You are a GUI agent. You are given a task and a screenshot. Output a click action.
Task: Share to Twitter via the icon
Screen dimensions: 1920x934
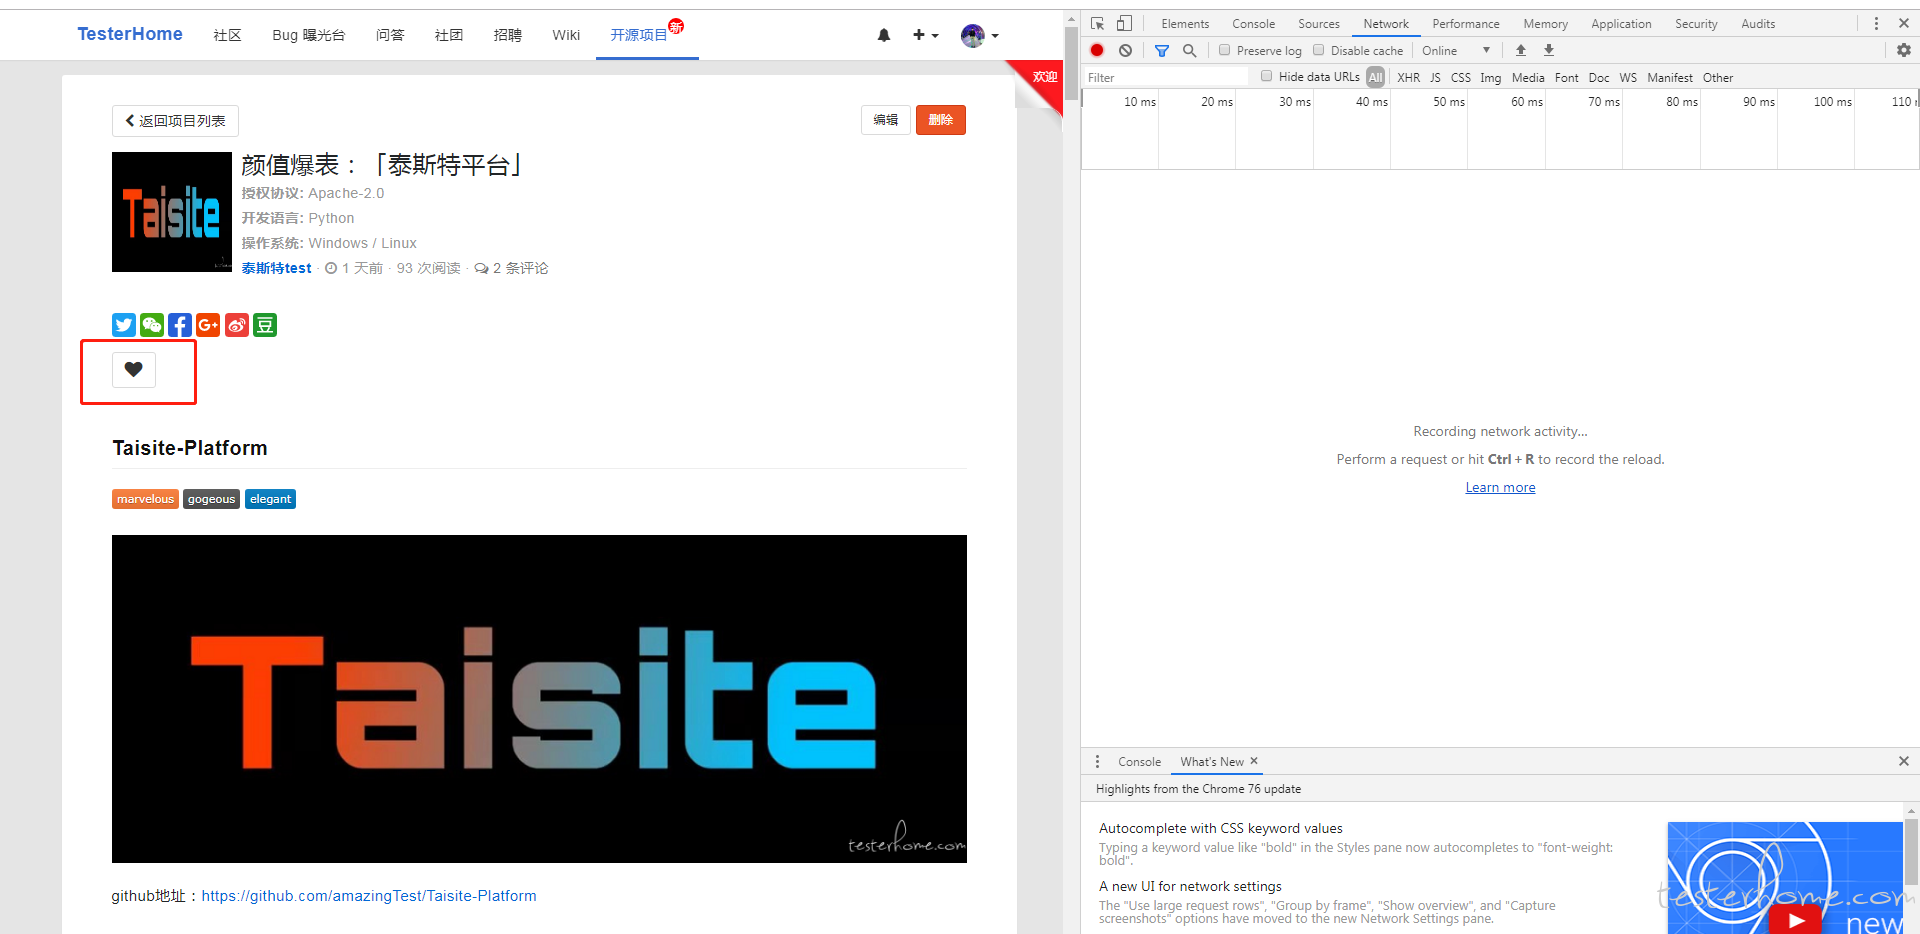tap(124, 325)
